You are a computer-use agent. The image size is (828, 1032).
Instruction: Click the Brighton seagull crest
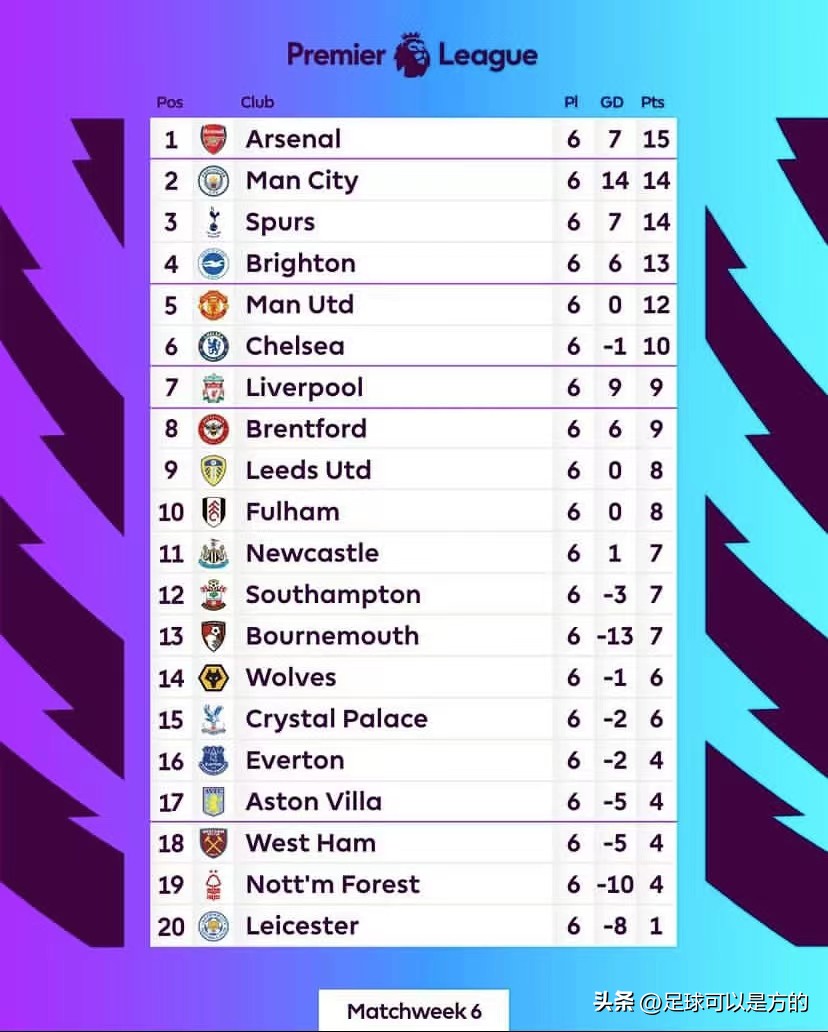tap(213, 264)
